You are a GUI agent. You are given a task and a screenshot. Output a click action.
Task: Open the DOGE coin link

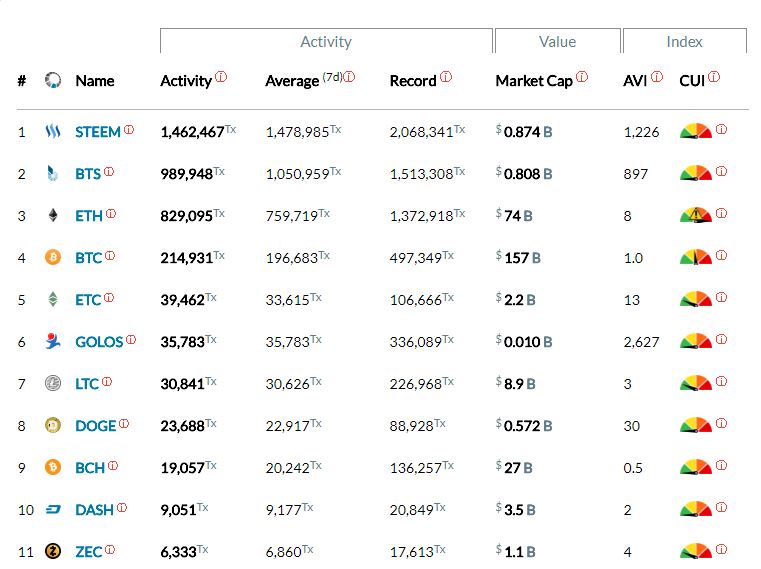[96, 426]
